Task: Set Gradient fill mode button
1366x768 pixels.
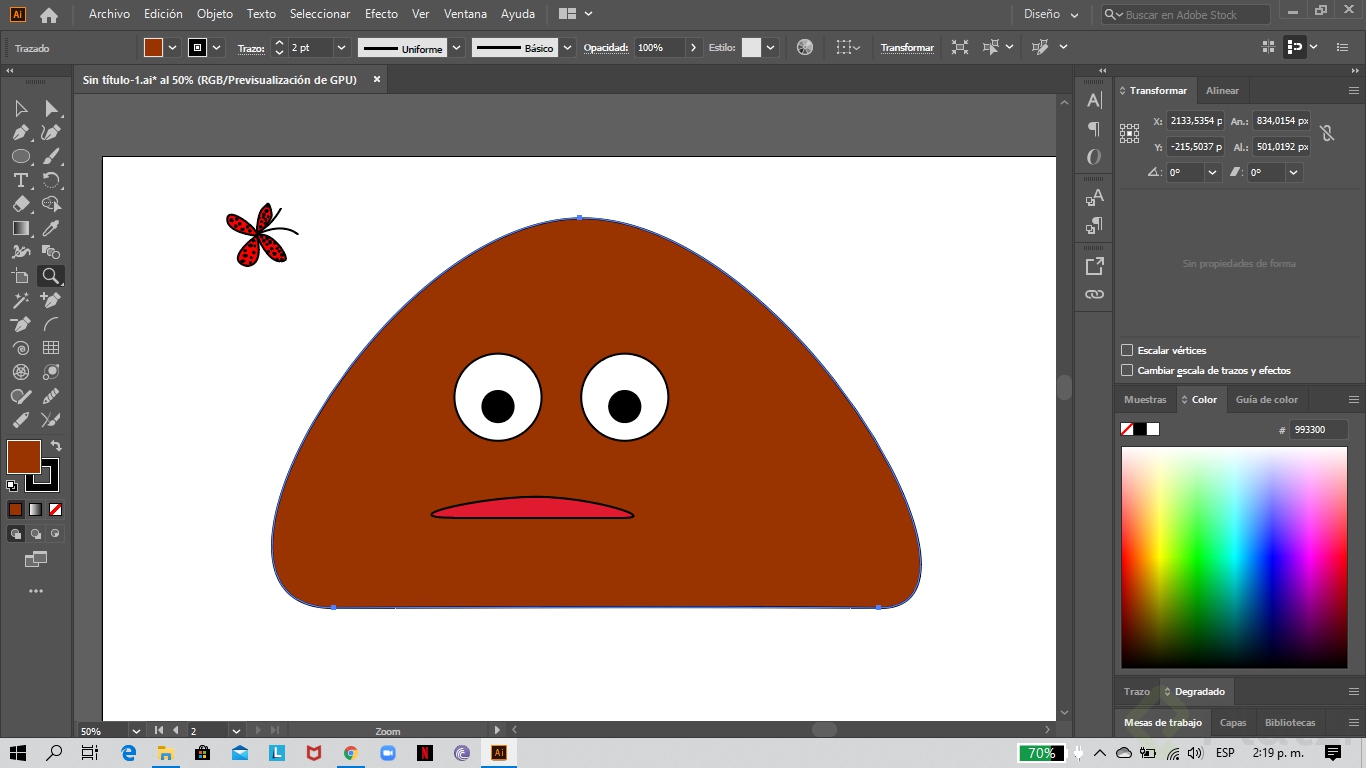Action: click(35, 509)
